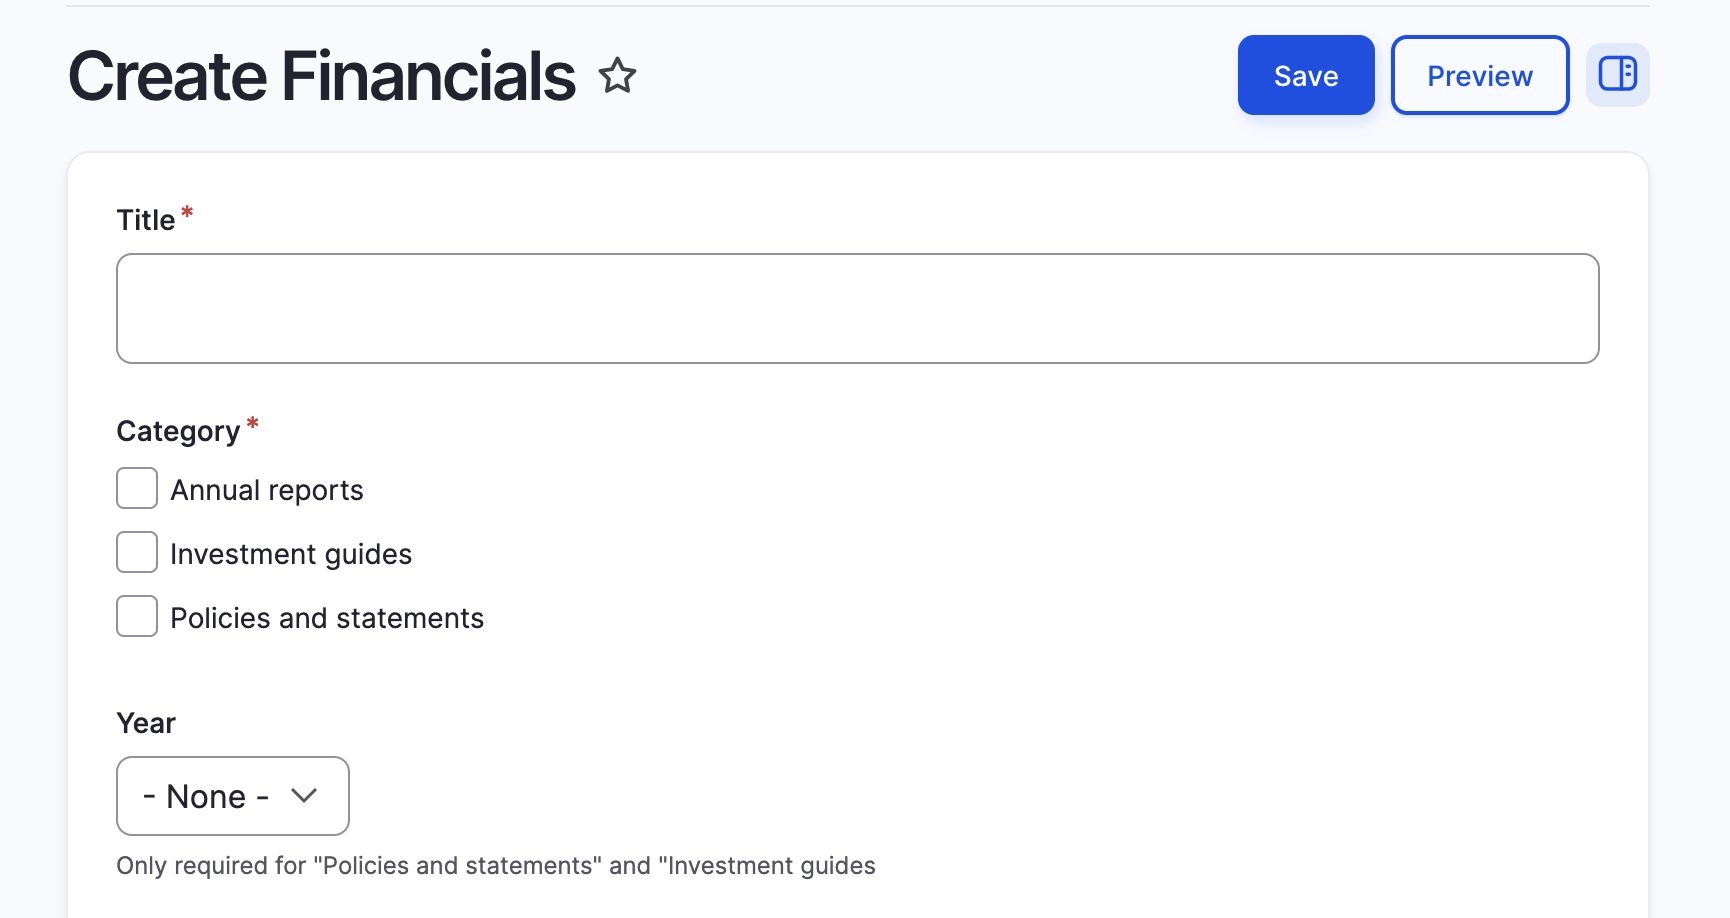Click the Year field label

pos(146,723)
